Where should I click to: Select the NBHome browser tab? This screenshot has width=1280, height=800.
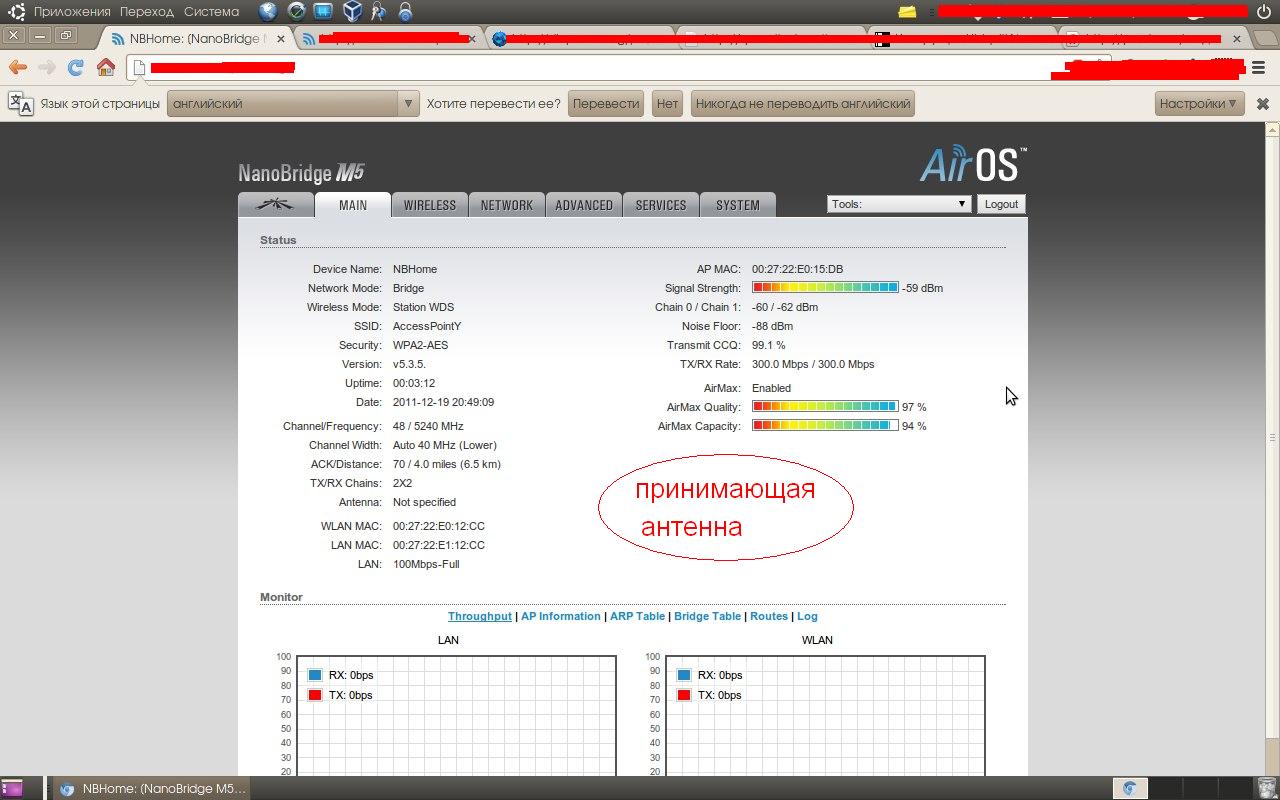point(196,39)
